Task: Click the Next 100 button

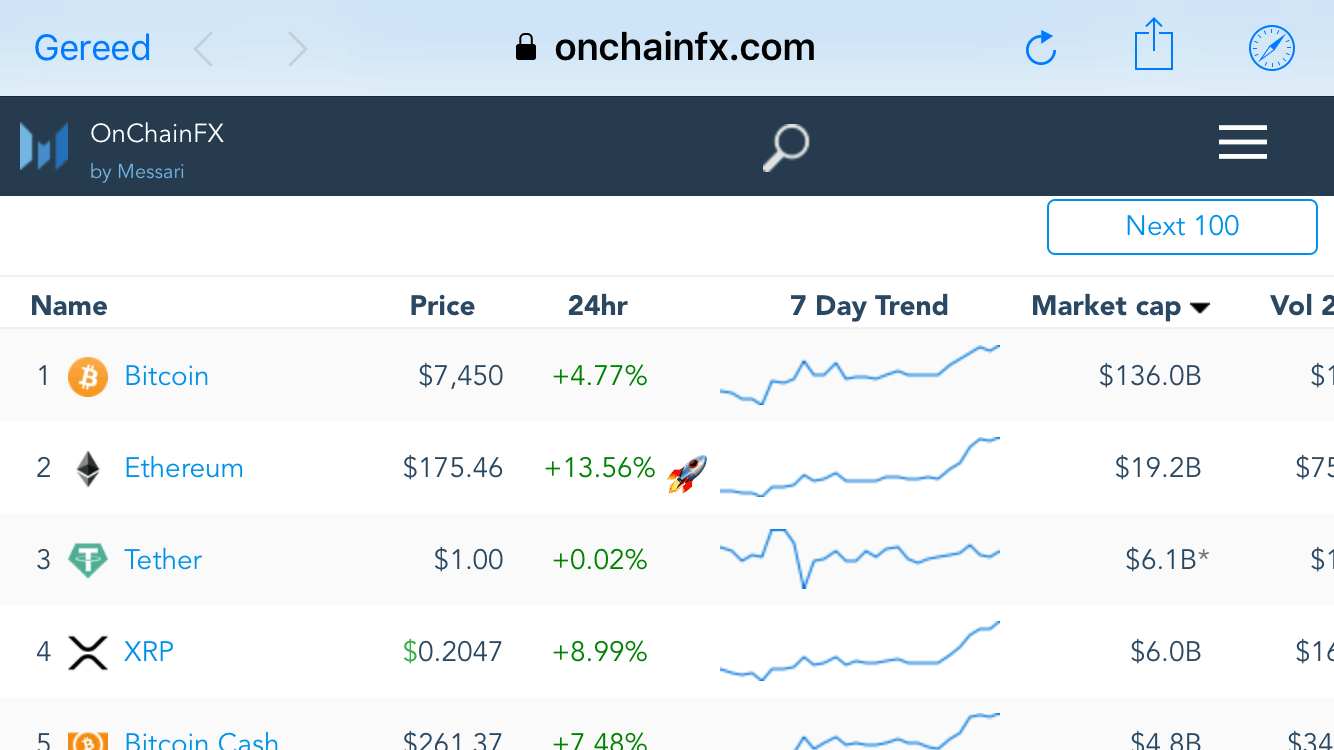Action: click(1181, 227)
